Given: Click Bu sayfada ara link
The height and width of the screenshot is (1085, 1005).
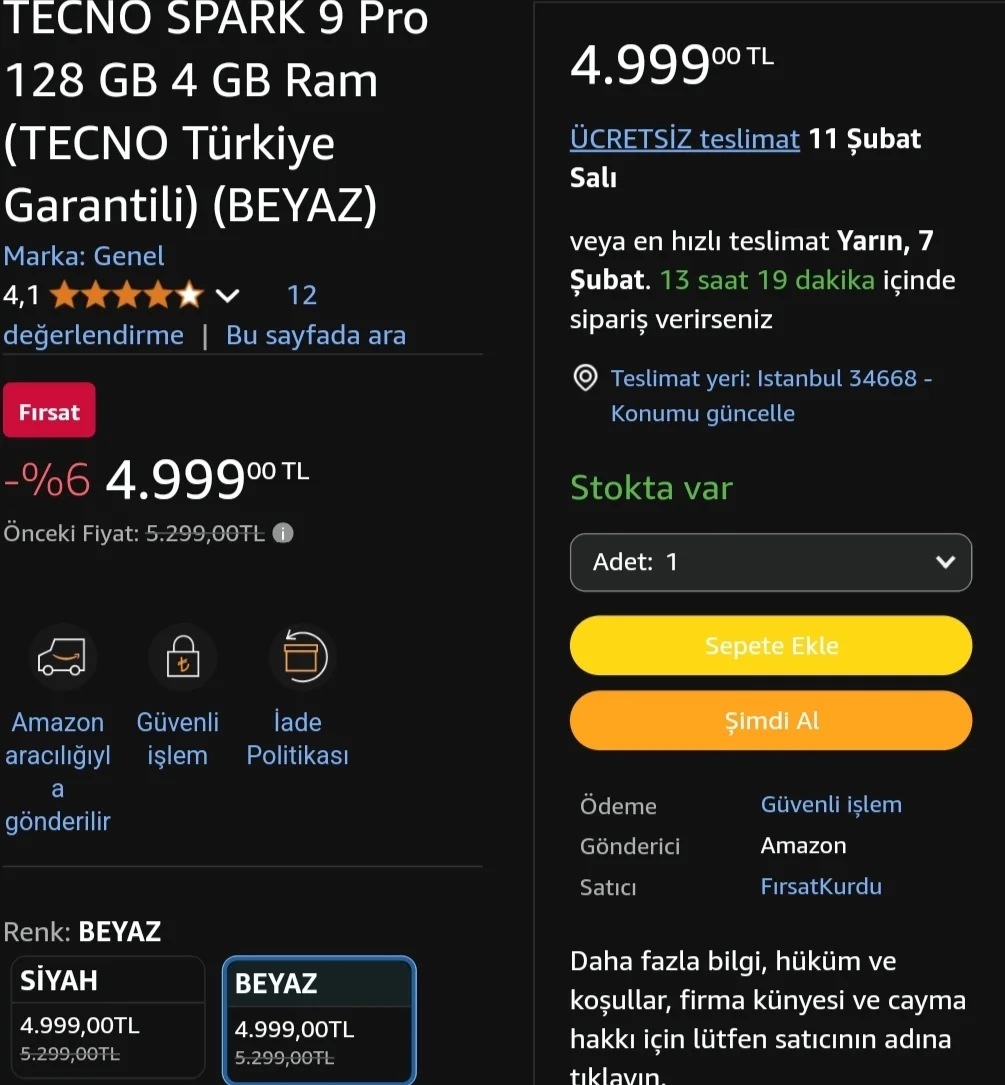Looking at the screenshot, I should click(316, 335).
